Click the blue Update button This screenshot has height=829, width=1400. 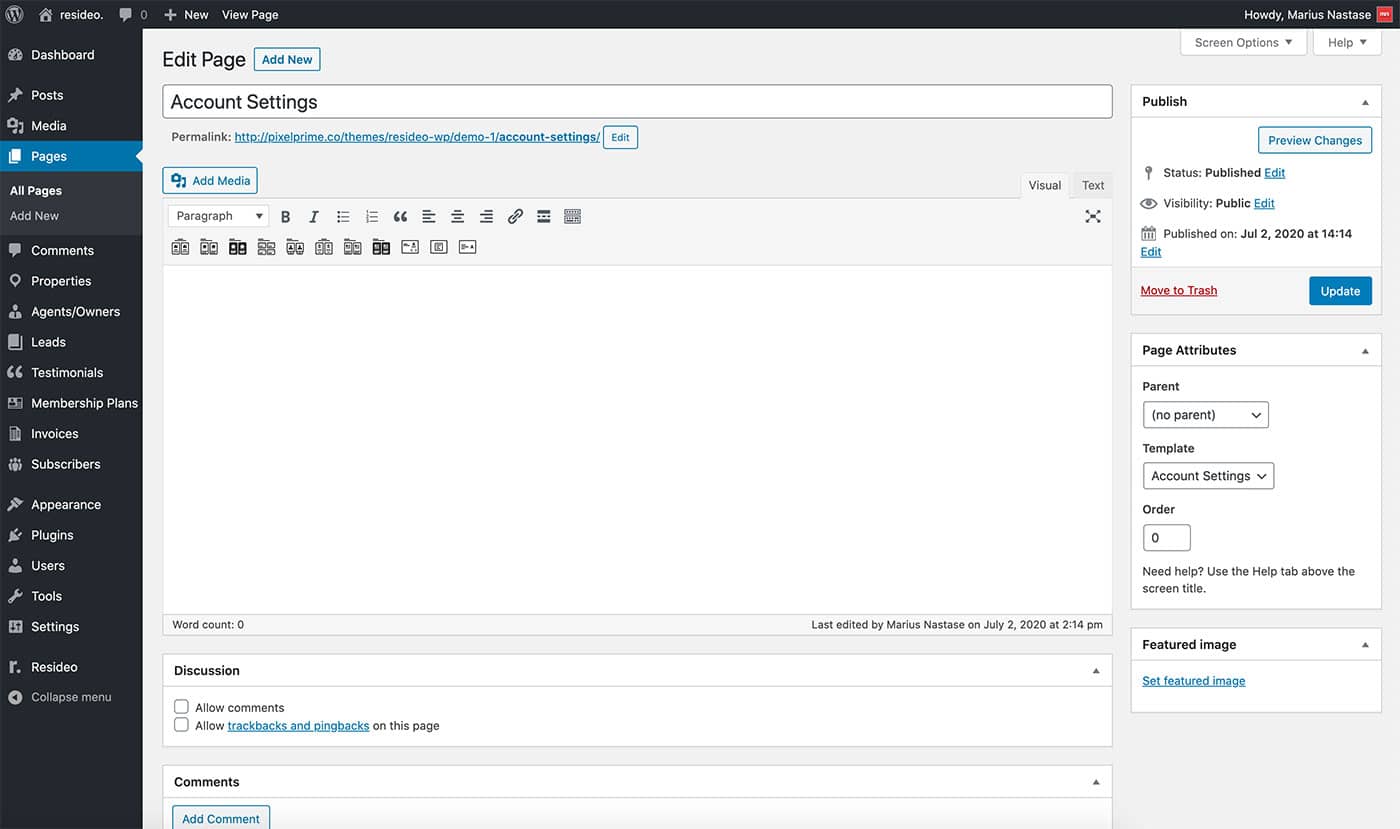pos(1340,291)
